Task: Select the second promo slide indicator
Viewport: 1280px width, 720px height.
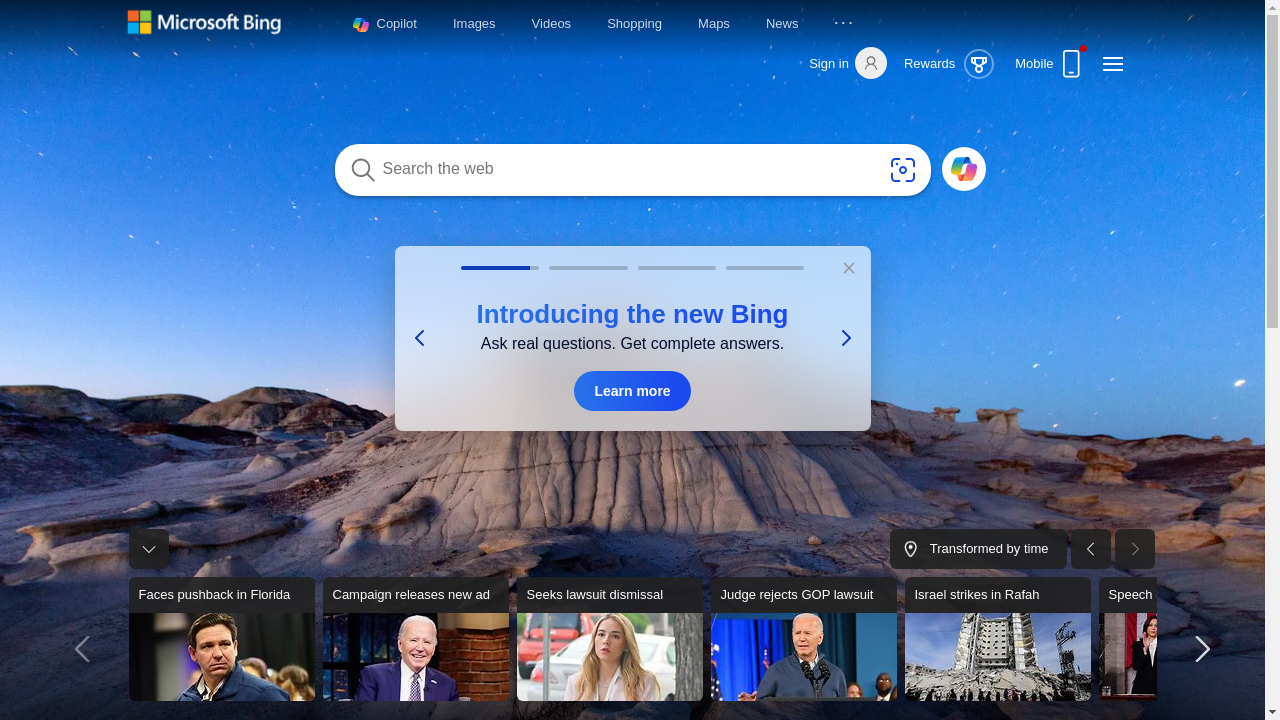Action: tap(588, 268)
